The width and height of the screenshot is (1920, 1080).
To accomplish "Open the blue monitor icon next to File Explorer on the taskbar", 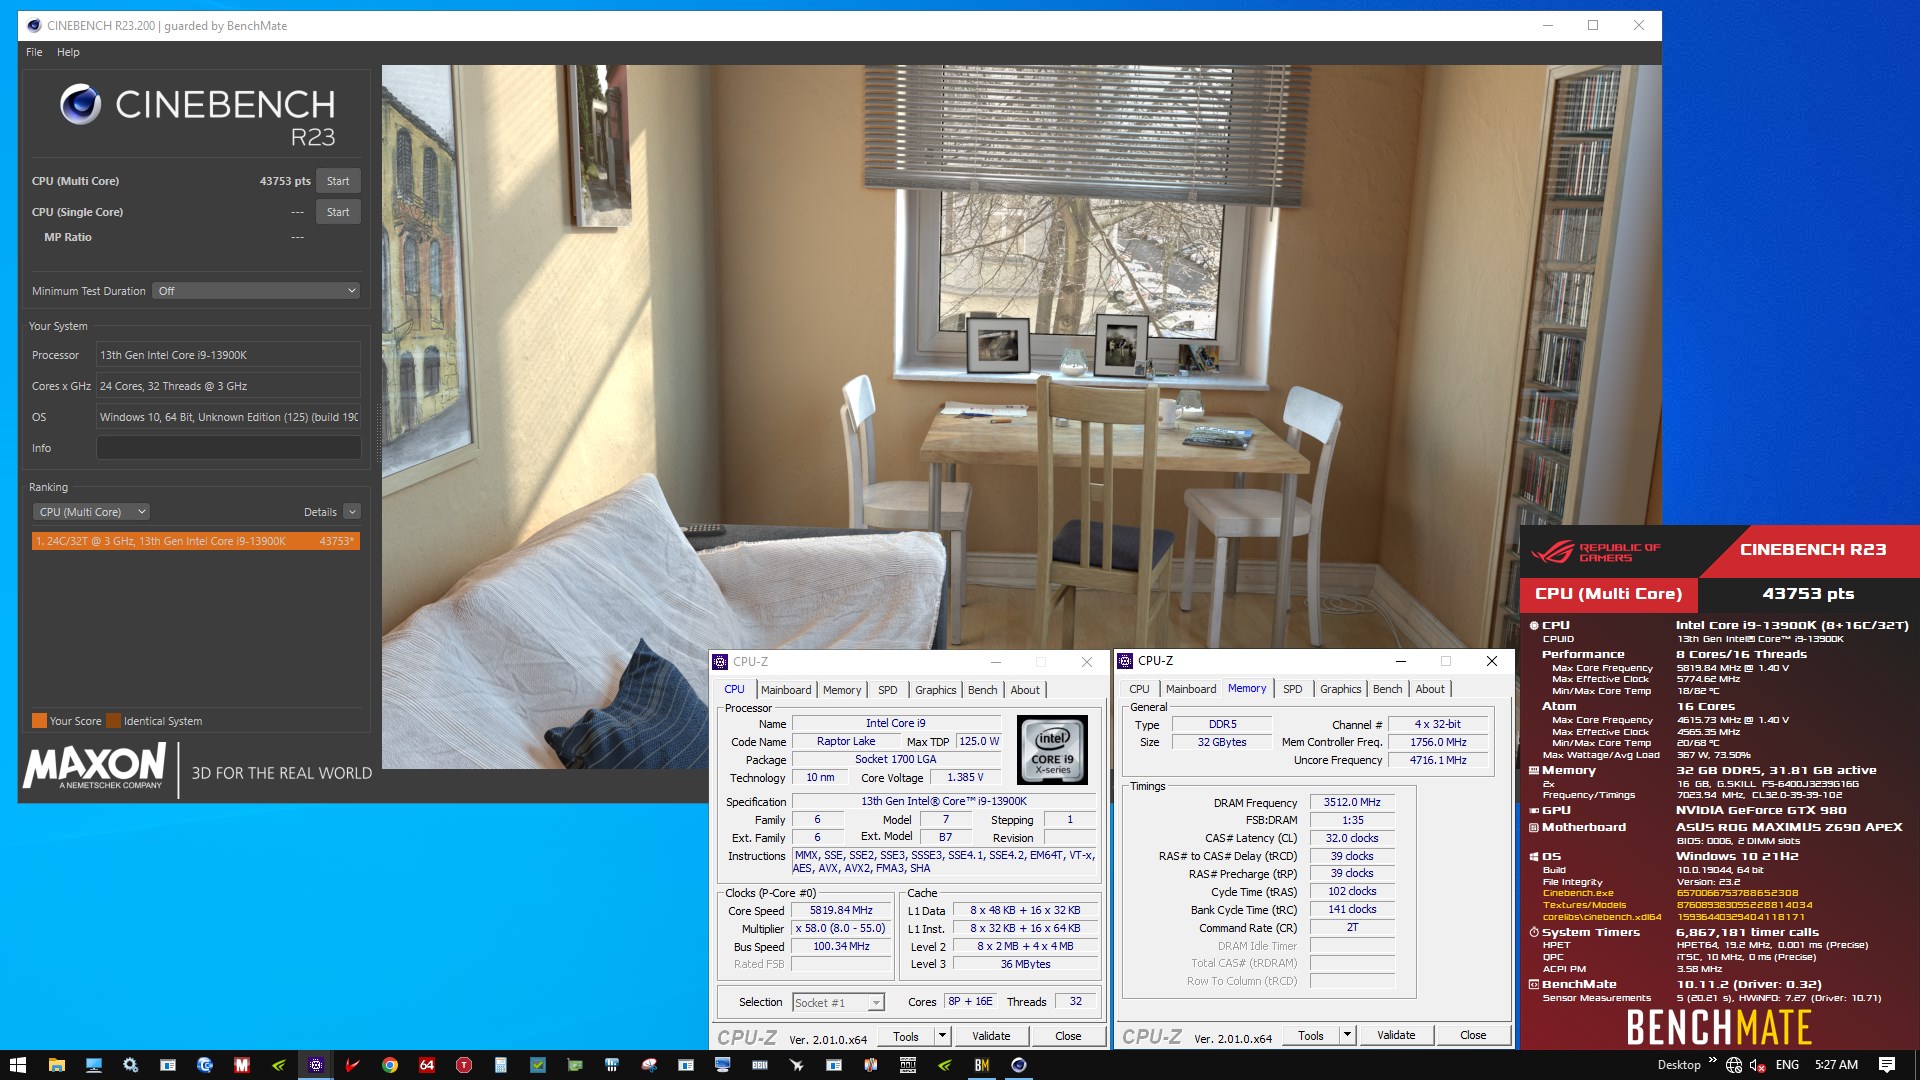I will click(93, 1065).
